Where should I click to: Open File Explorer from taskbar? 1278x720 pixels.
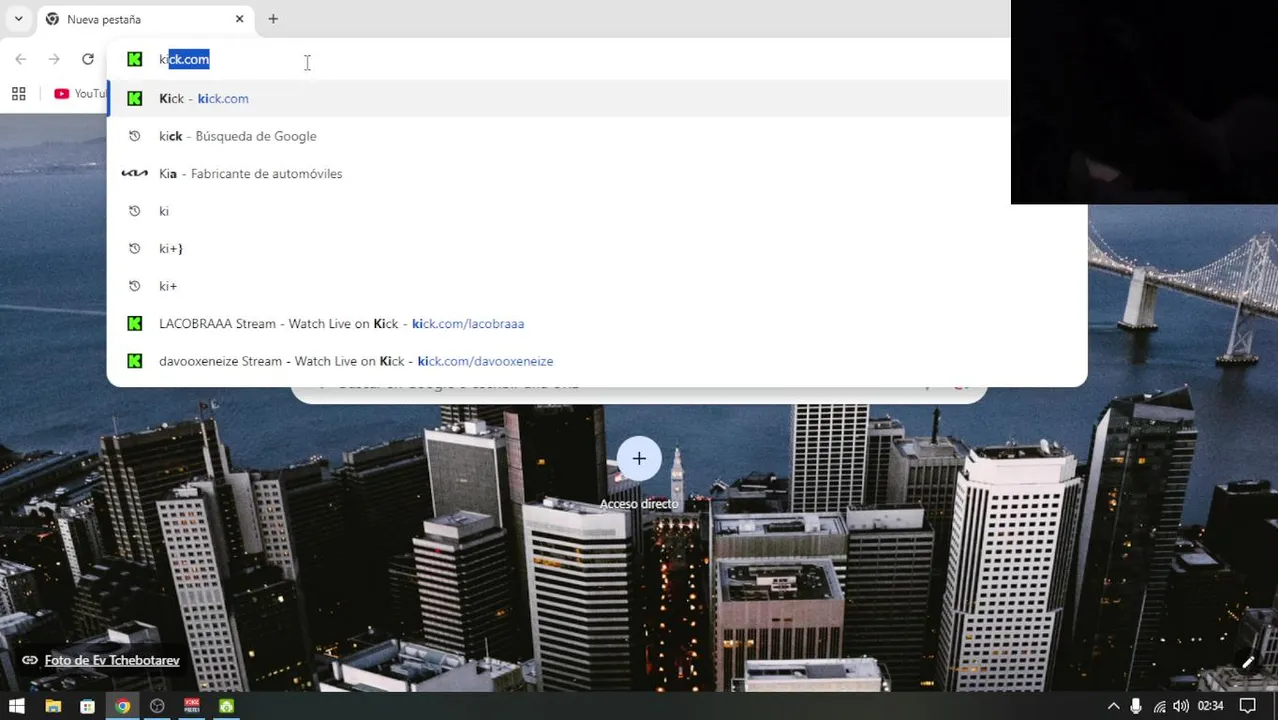click(53, 706)
